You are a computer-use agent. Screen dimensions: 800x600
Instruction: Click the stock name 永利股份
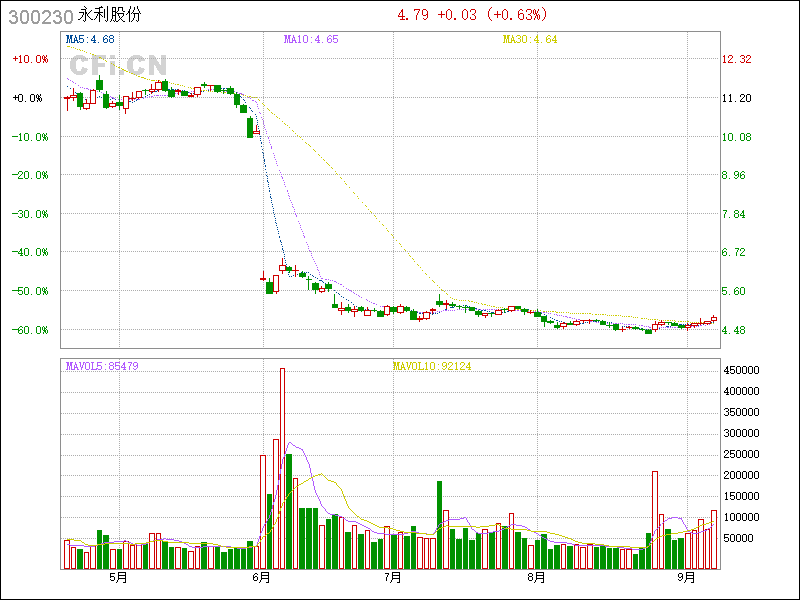(112, 15)
